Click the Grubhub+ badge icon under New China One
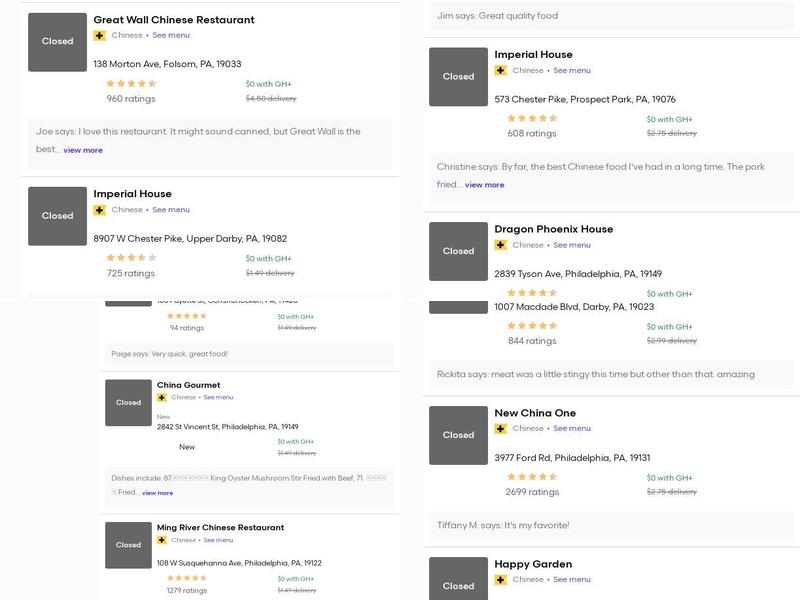Image resolution: width=800 pixels, height=600 pixels. pos(500,428)
